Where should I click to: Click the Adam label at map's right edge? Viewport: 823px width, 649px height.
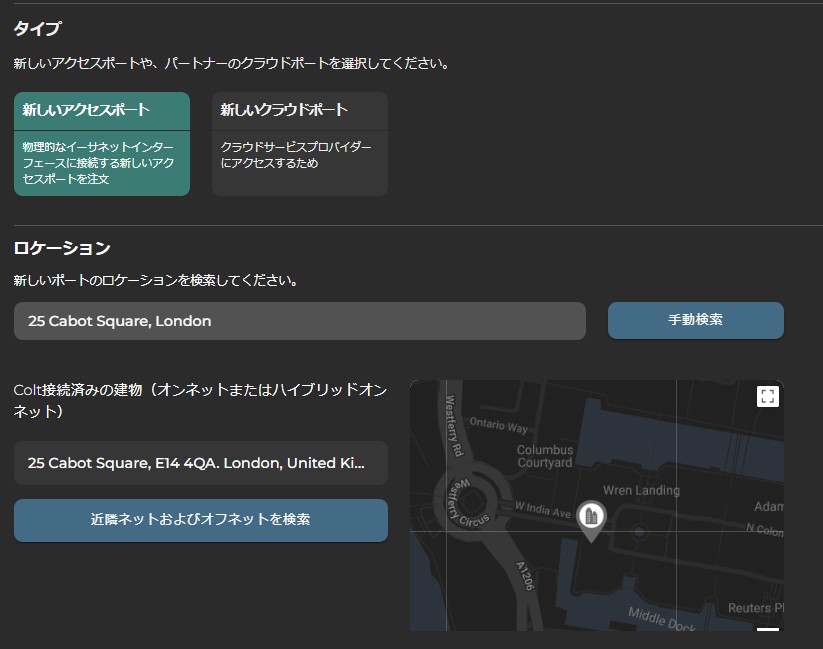[768, 507]
